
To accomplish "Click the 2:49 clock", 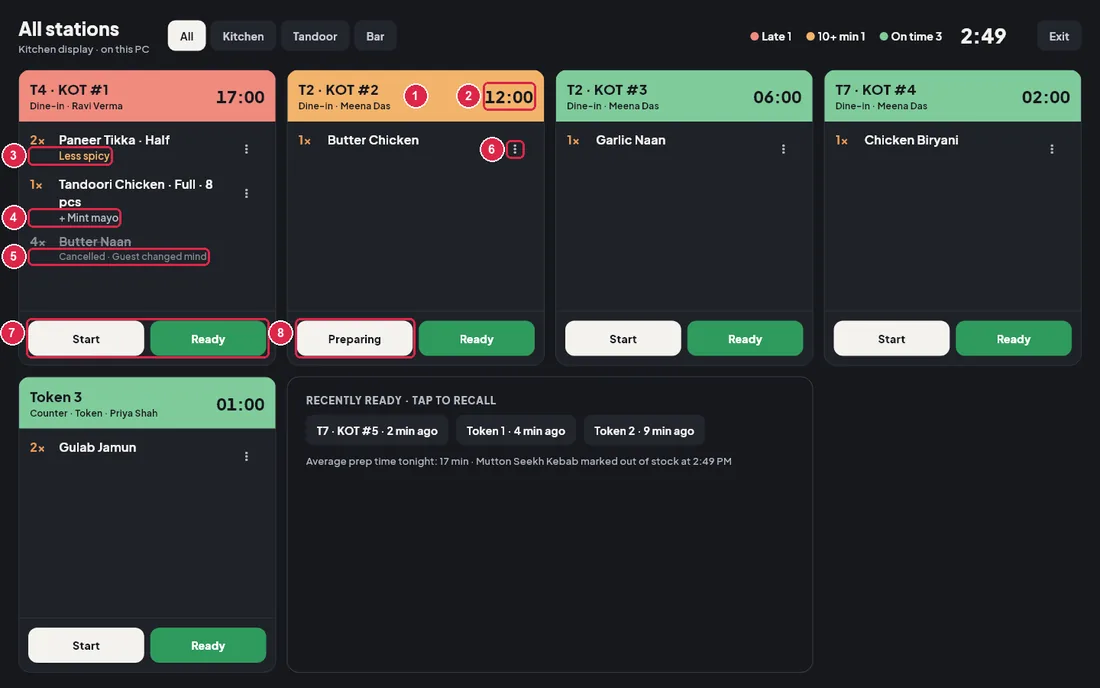I will click(x=983, y=36).
